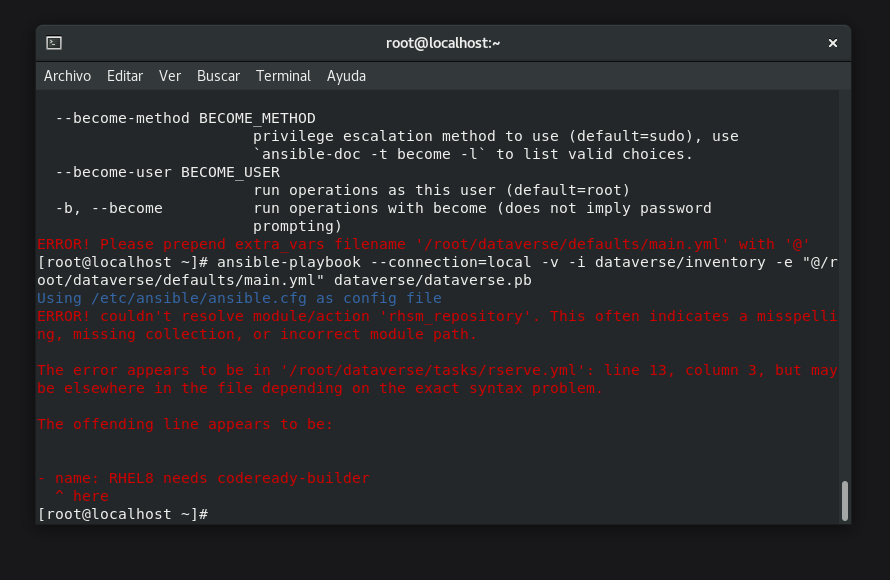The width and height of the screenshot is (890, 580).
Task: Click the terminal icon in the title bar
Action: click(54, 43)
